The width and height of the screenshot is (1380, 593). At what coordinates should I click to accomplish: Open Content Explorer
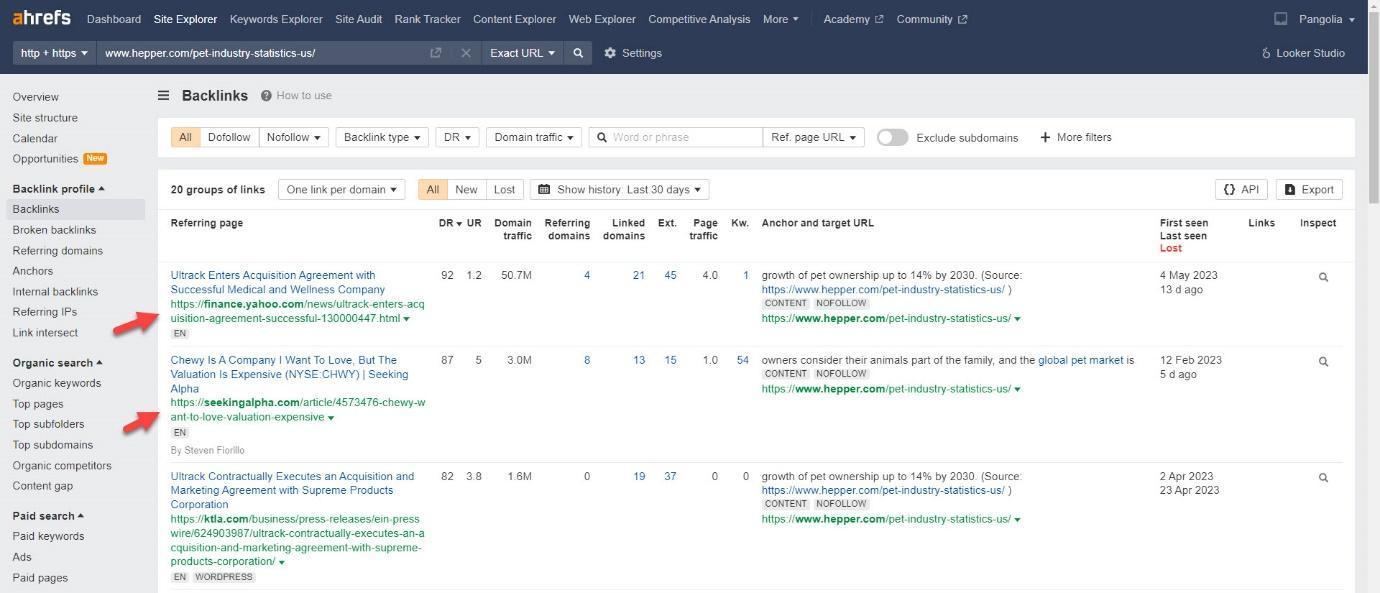[514, 19]
